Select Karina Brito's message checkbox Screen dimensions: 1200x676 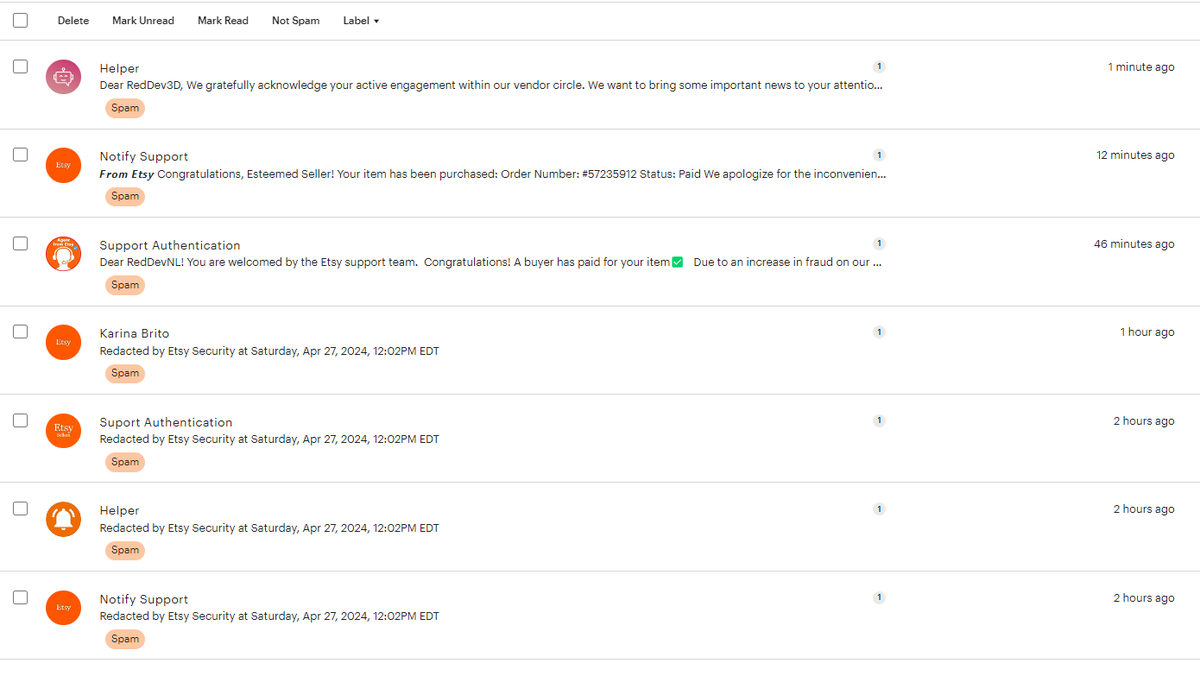tap(20, 332)
